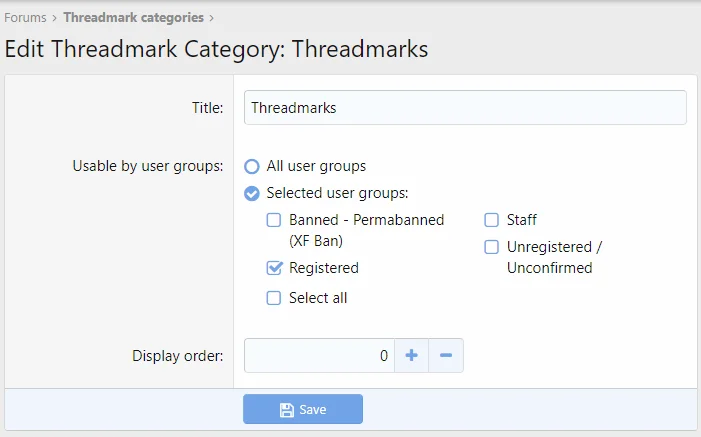Focus the Title text field containing Threadmarks

click(465, 108)
